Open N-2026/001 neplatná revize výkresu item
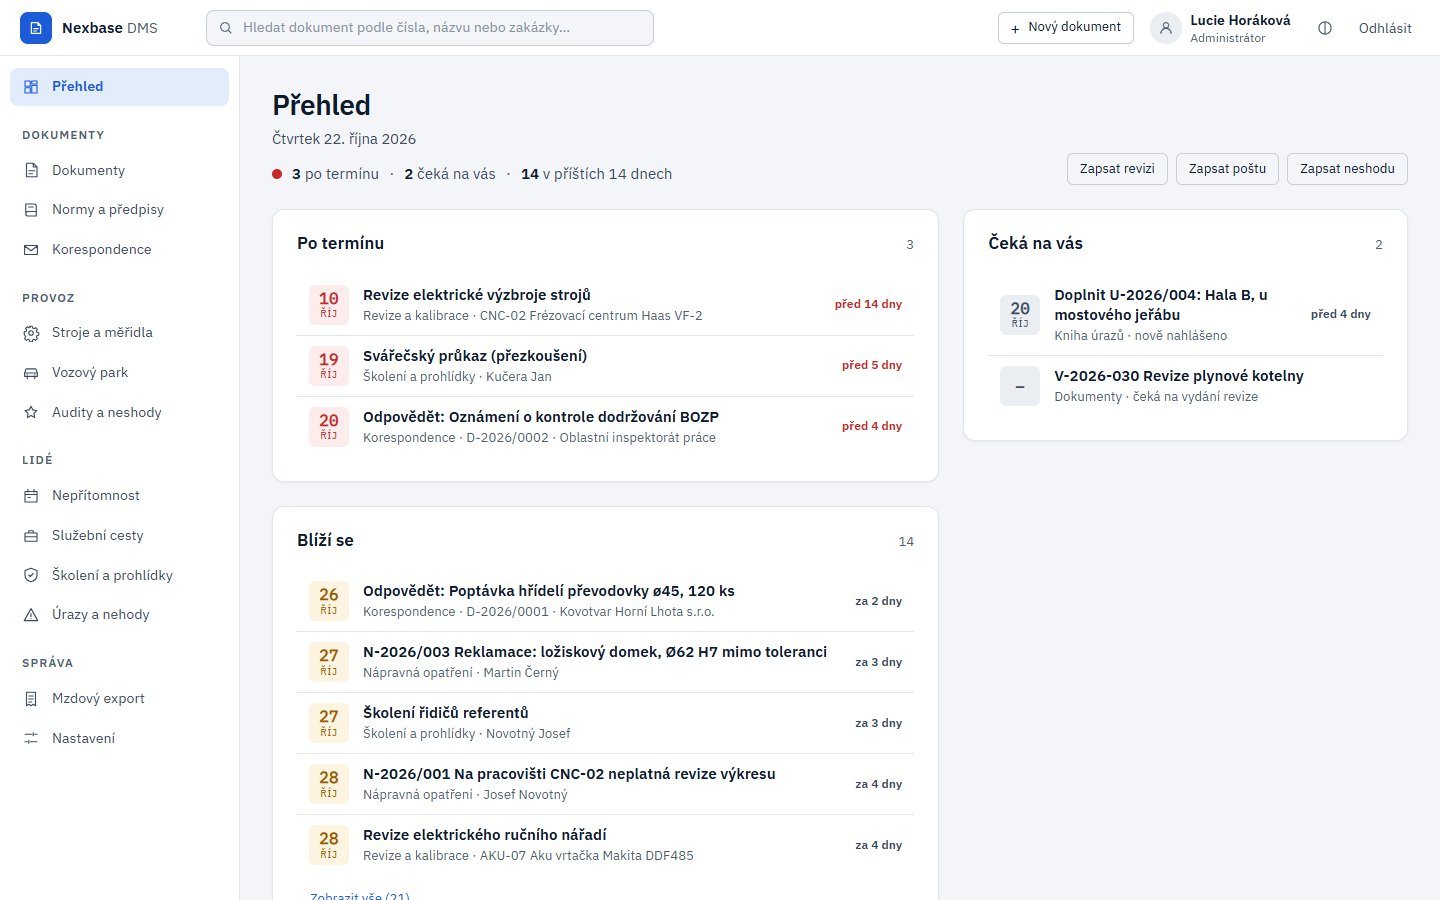1440x900 pixels. point(605,785)
